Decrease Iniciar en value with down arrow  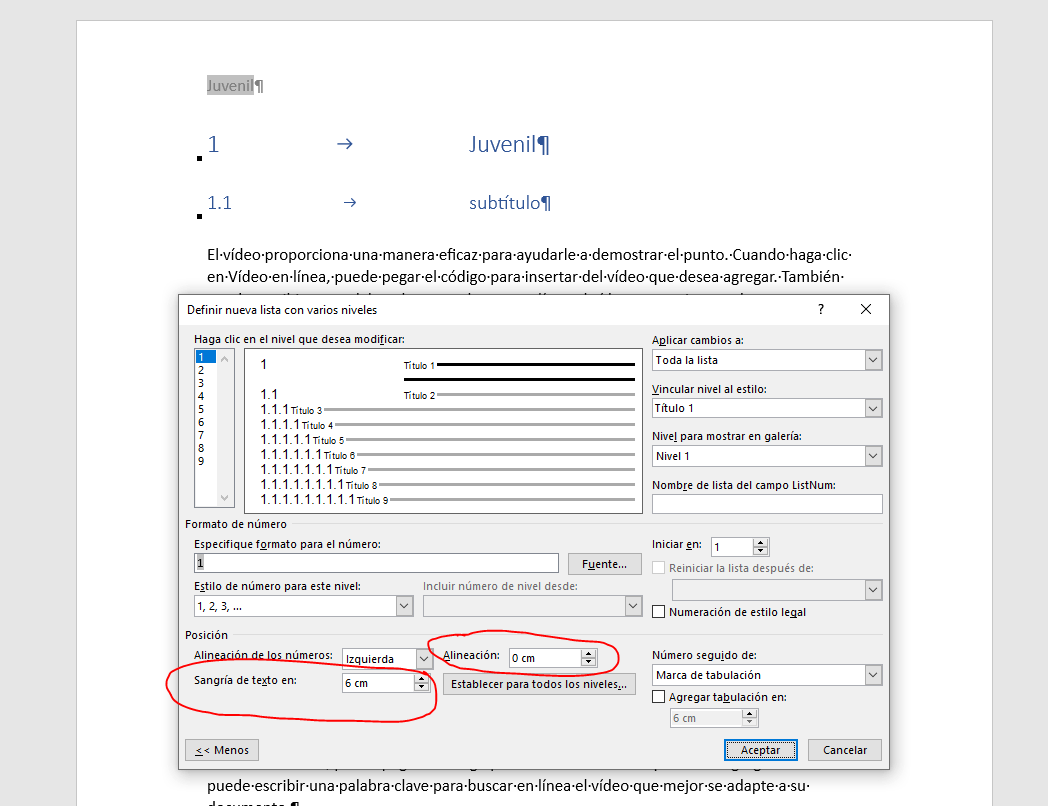(761, 551)
